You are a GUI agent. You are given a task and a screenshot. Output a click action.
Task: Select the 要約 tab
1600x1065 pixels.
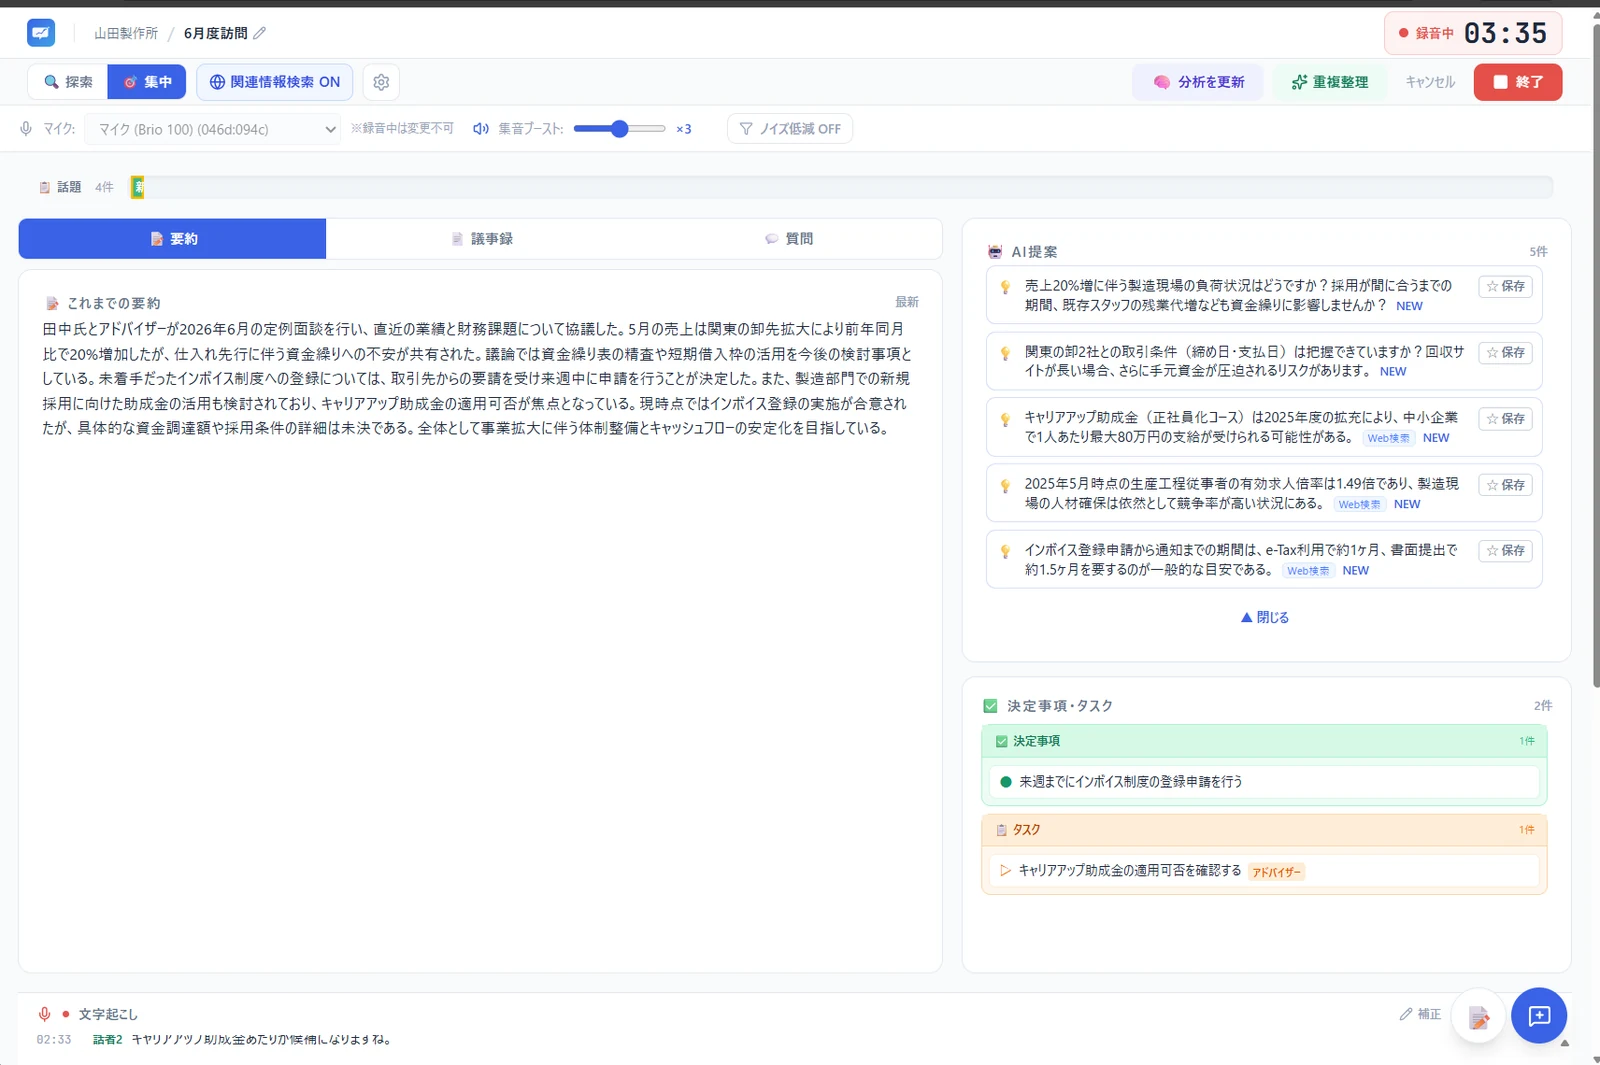click(x=172, y=239)
